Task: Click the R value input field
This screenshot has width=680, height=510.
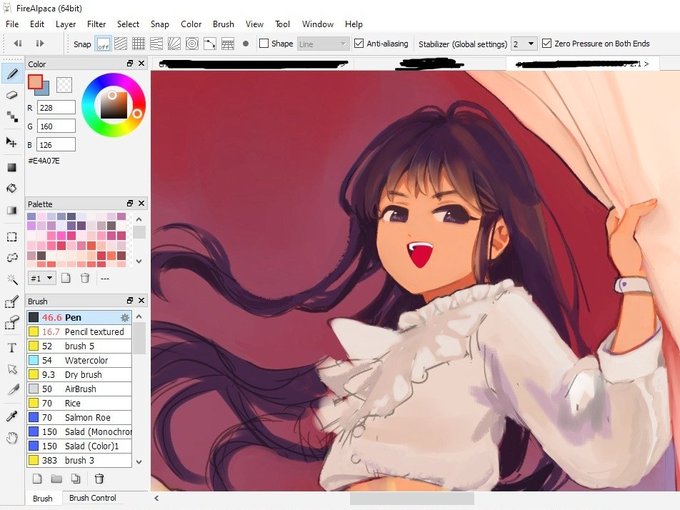Action: pyautogui.click(x=56, y=108)
